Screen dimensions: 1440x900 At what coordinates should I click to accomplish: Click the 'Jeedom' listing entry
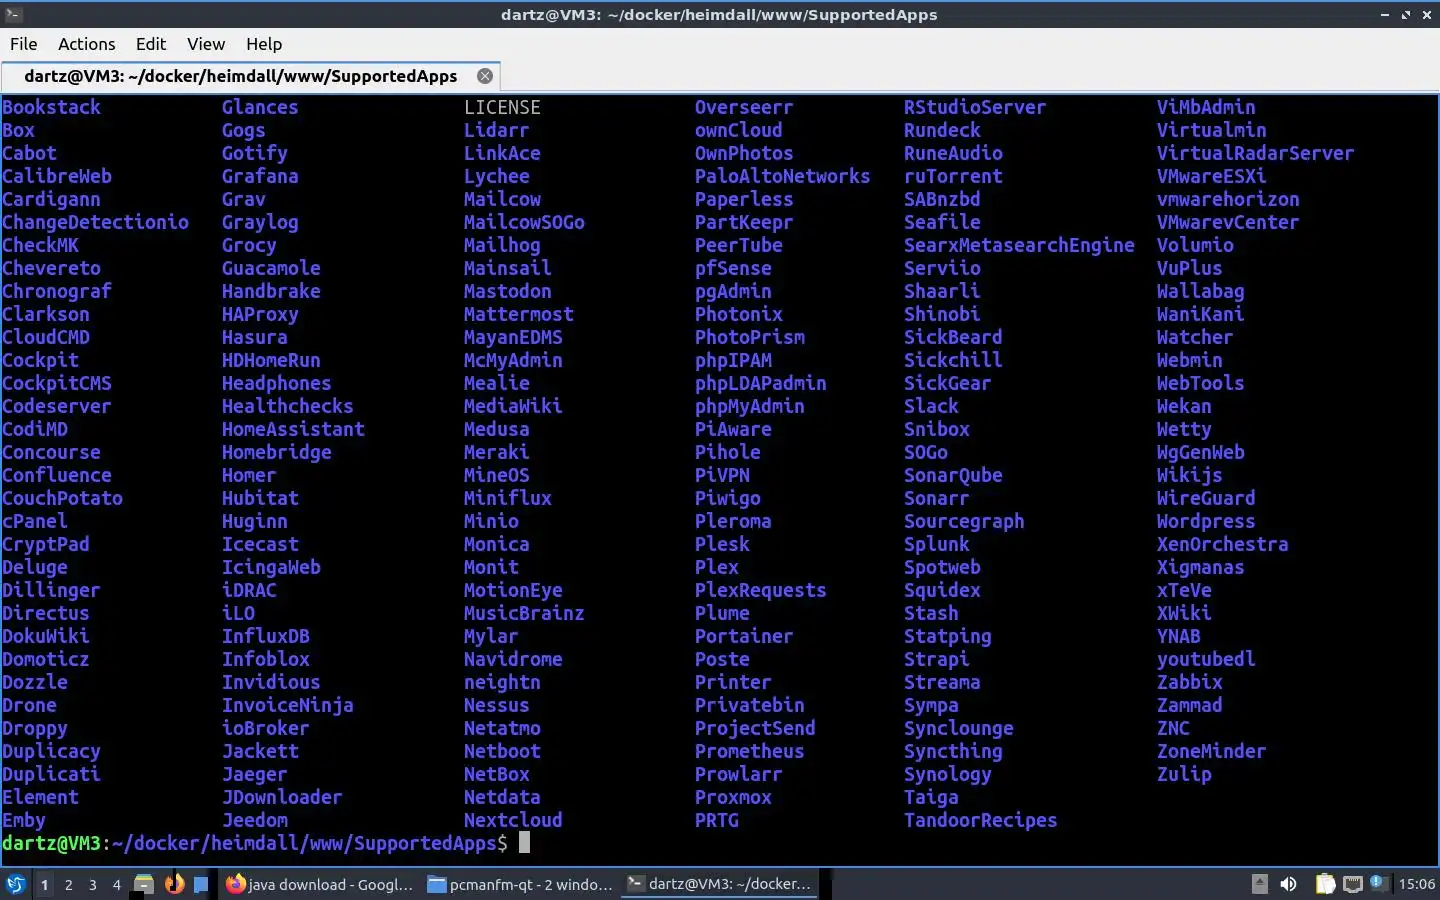[x=255, y=820]
